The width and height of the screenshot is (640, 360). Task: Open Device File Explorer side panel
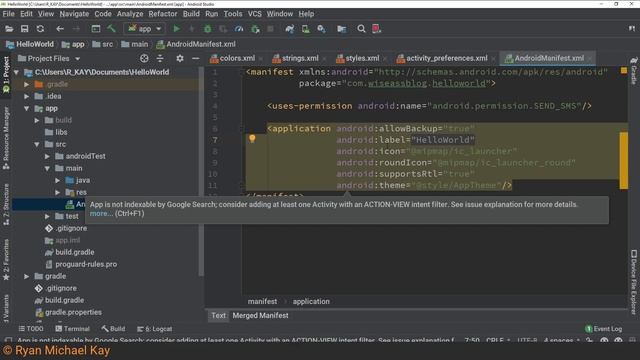(633, 282)
